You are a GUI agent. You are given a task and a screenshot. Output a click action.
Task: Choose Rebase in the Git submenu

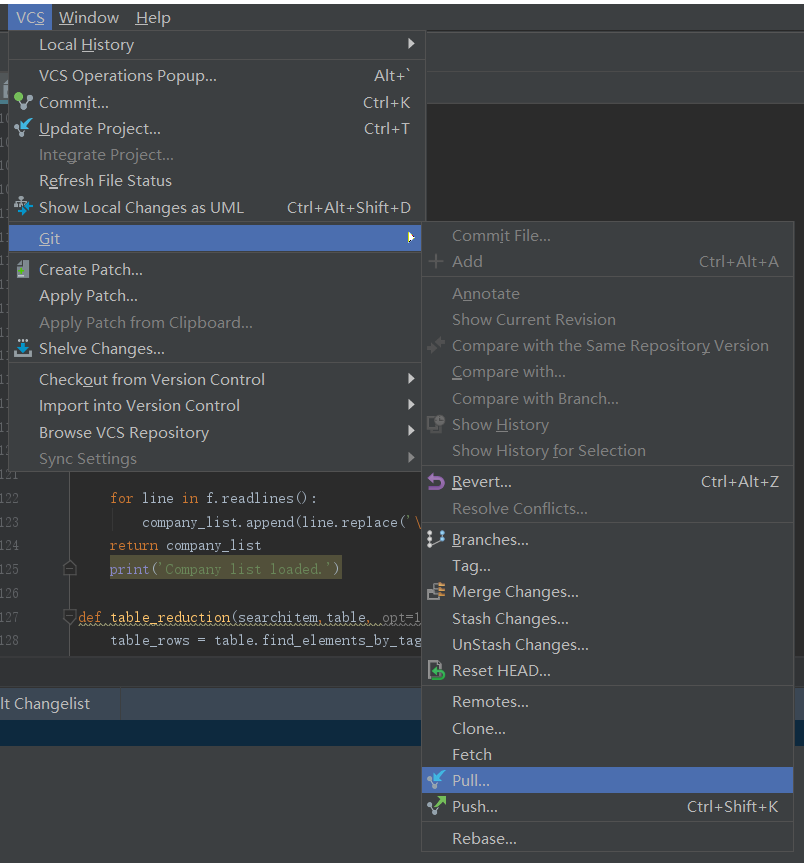[x=608, y=839]
